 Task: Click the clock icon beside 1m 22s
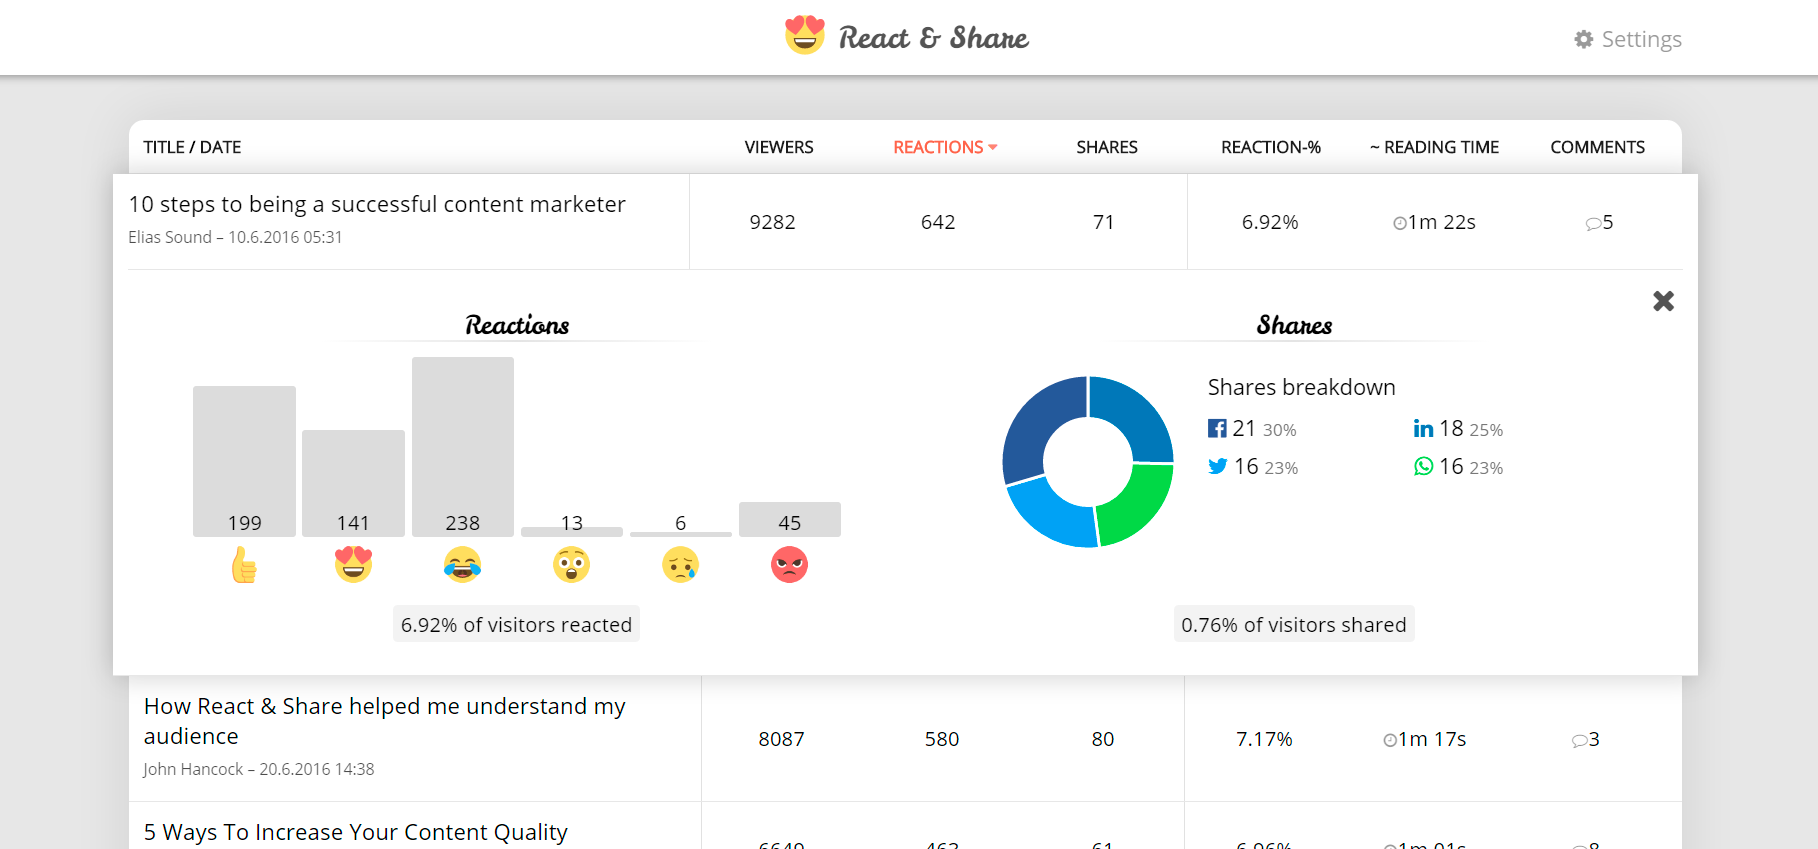pyautogui.click(x=1400, y=223)
